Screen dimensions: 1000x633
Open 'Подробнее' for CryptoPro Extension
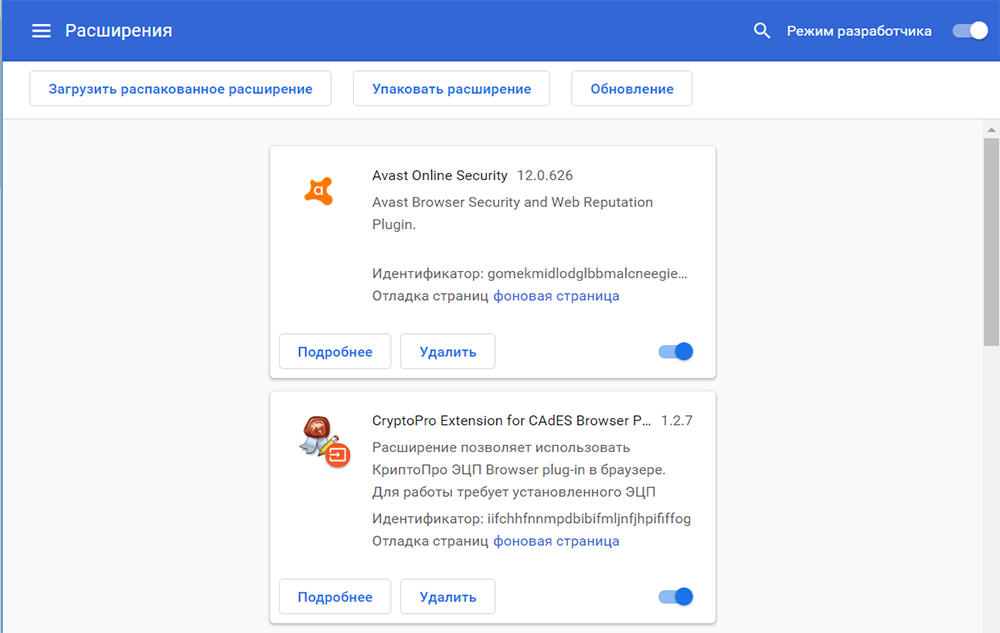334,597
